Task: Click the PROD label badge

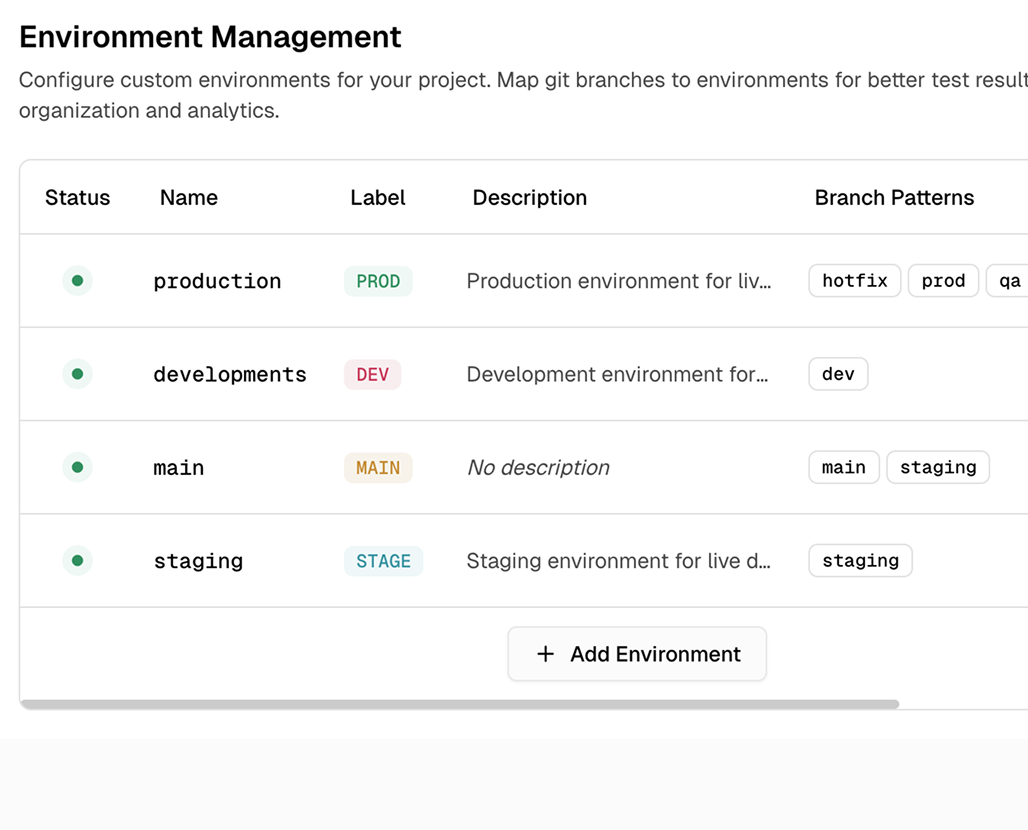Action: (378, 281)
